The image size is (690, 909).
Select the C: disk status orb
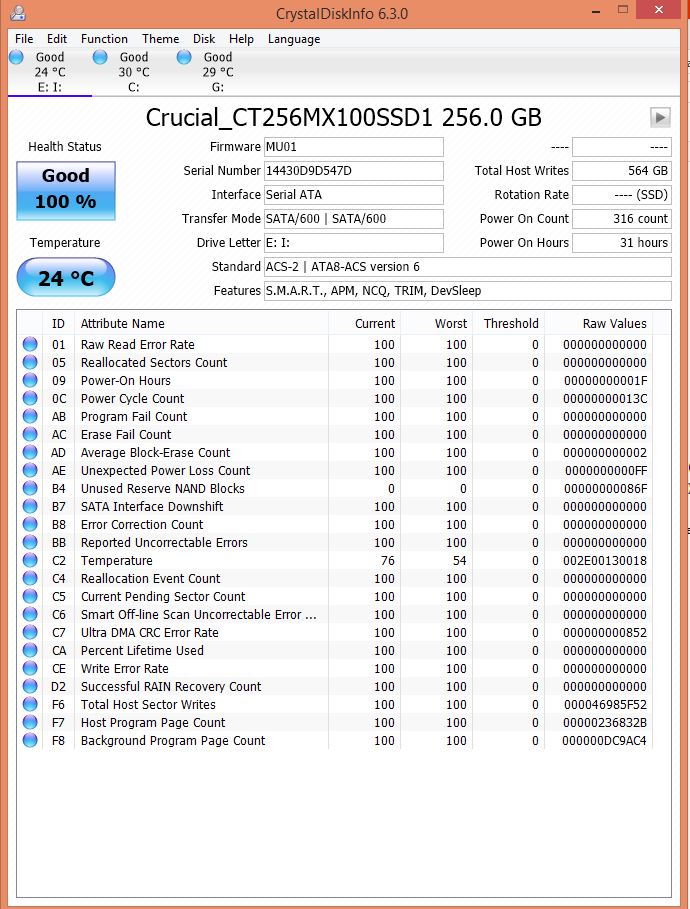coord(100,57)
